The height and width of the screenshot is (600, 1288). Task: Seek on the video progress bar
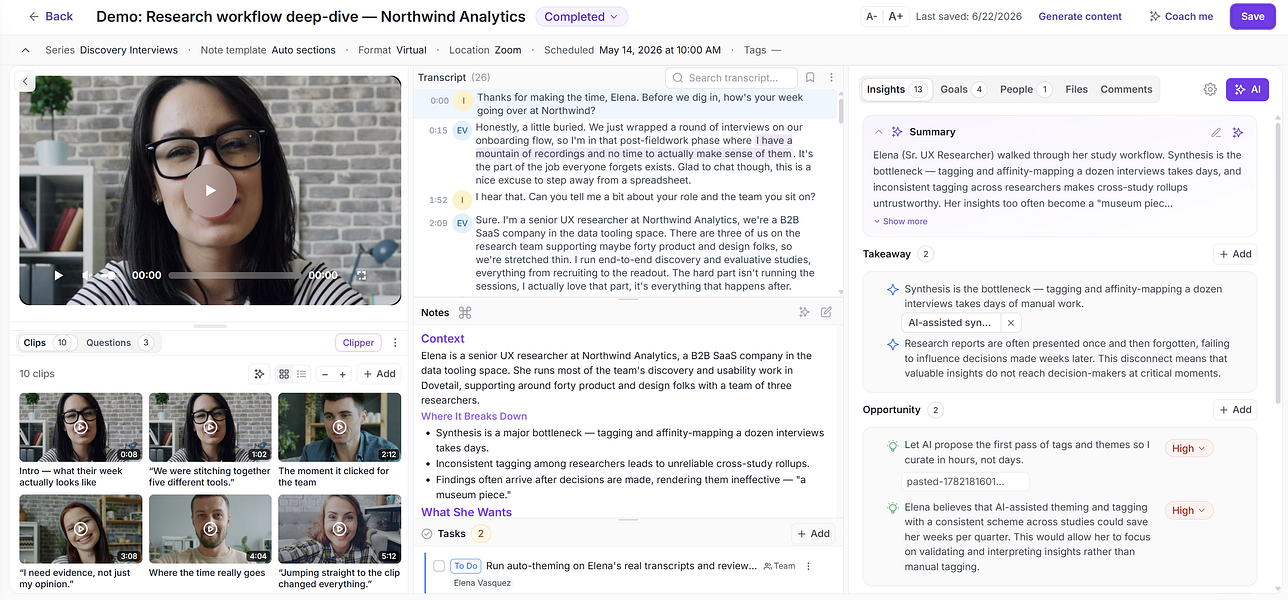tap(235, 275)
